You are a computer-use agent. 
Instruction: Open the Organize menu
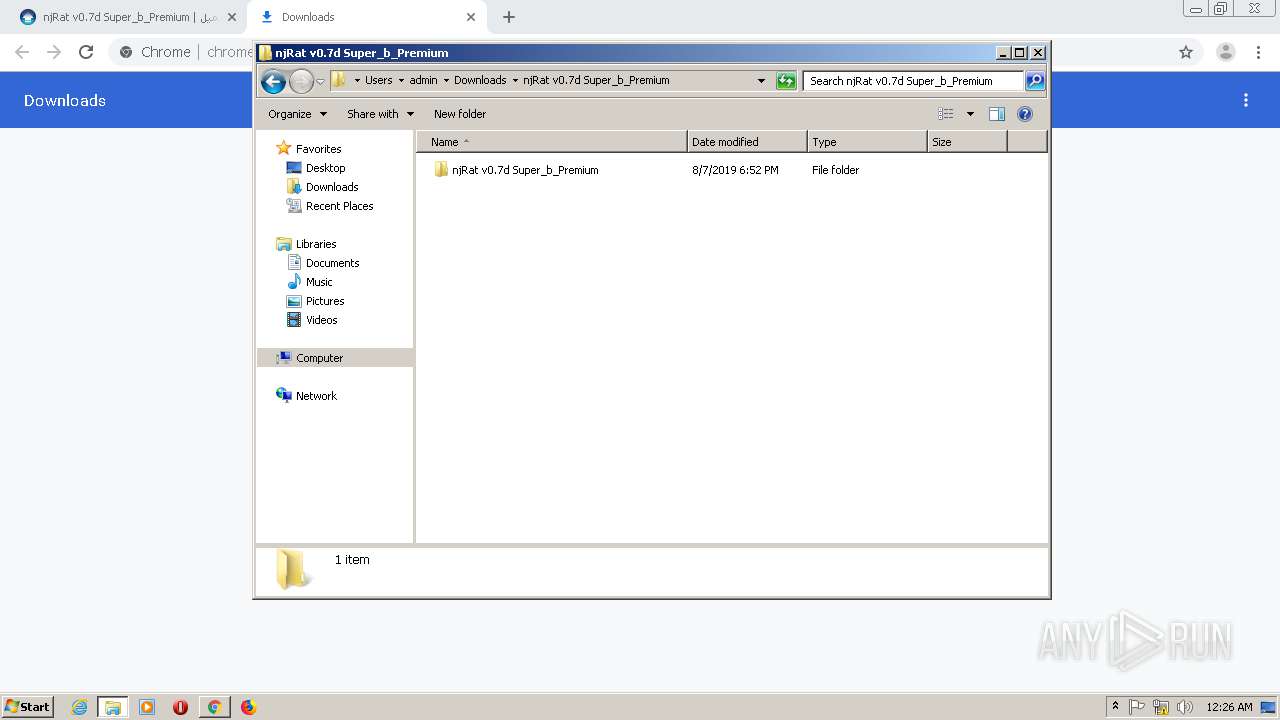[297, 114]
